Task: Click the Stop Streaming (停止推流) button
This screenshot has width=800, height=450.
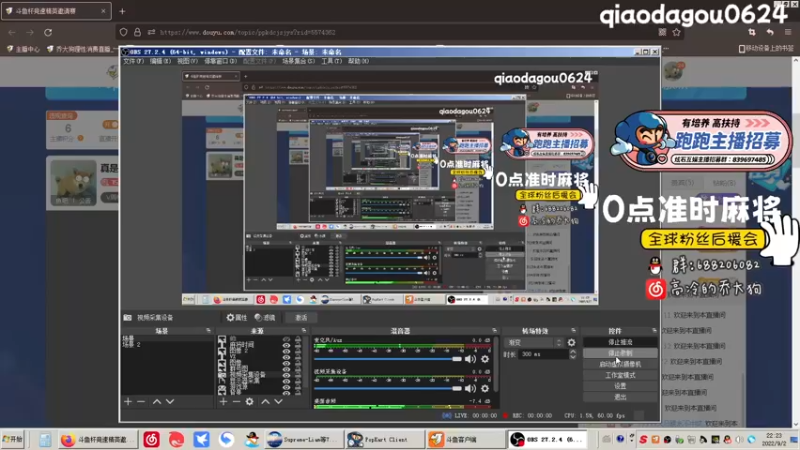Action: [620, 342]
